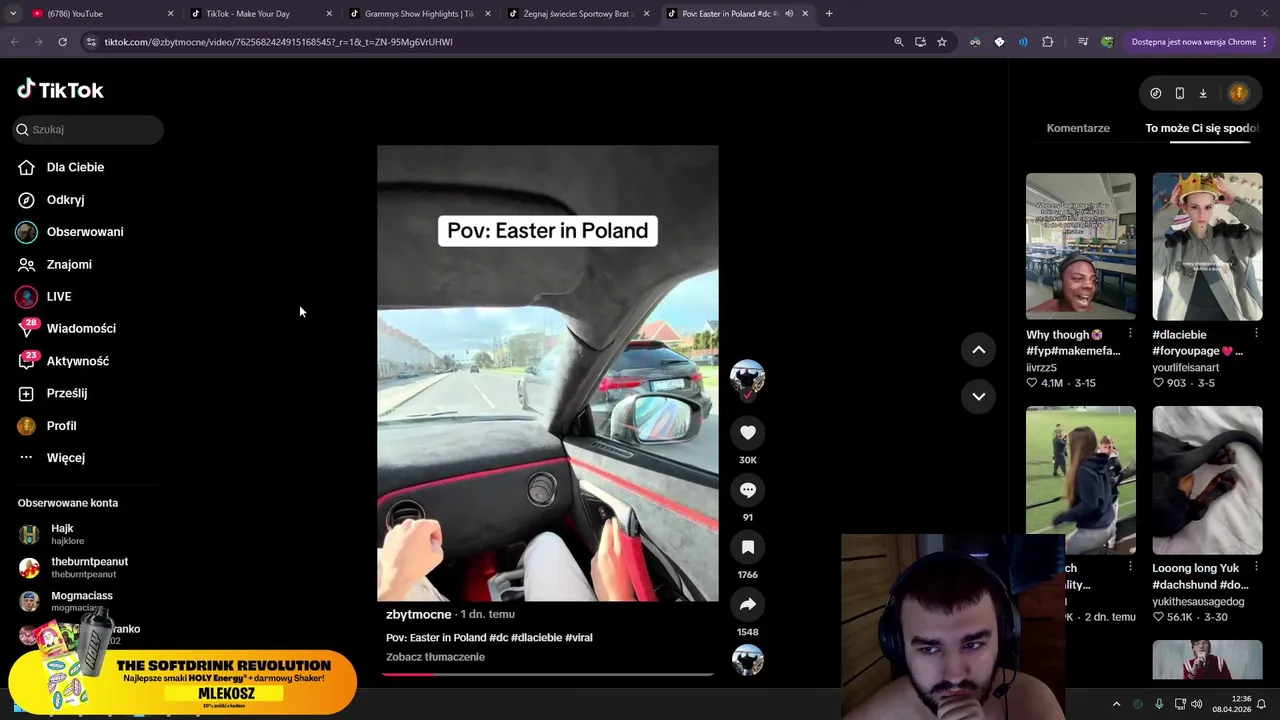The width and height of the screenshot is (1280, 720).
Task: Go to Obserwowani page
Action: pyautogui.click(x=70, y=232)
